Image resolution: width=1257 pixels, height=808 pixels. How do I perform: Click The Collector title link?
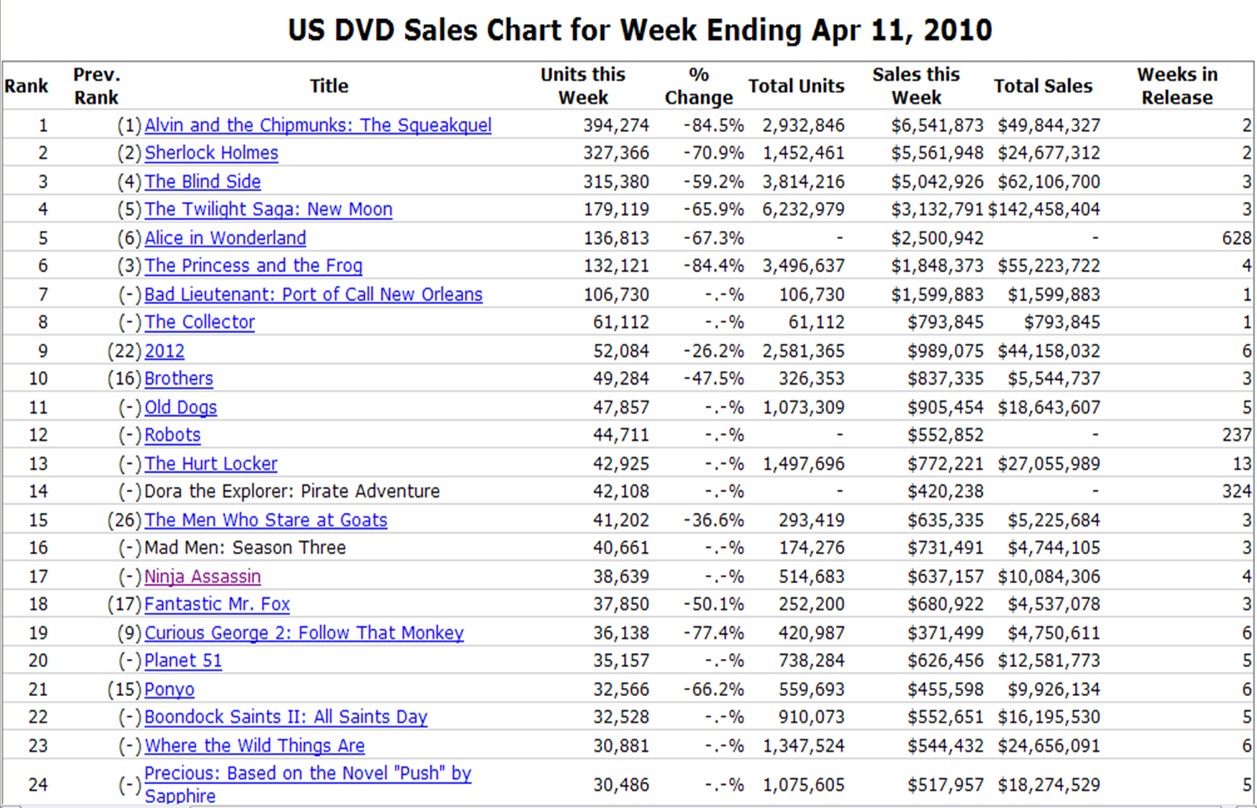[x=199, y=322]
